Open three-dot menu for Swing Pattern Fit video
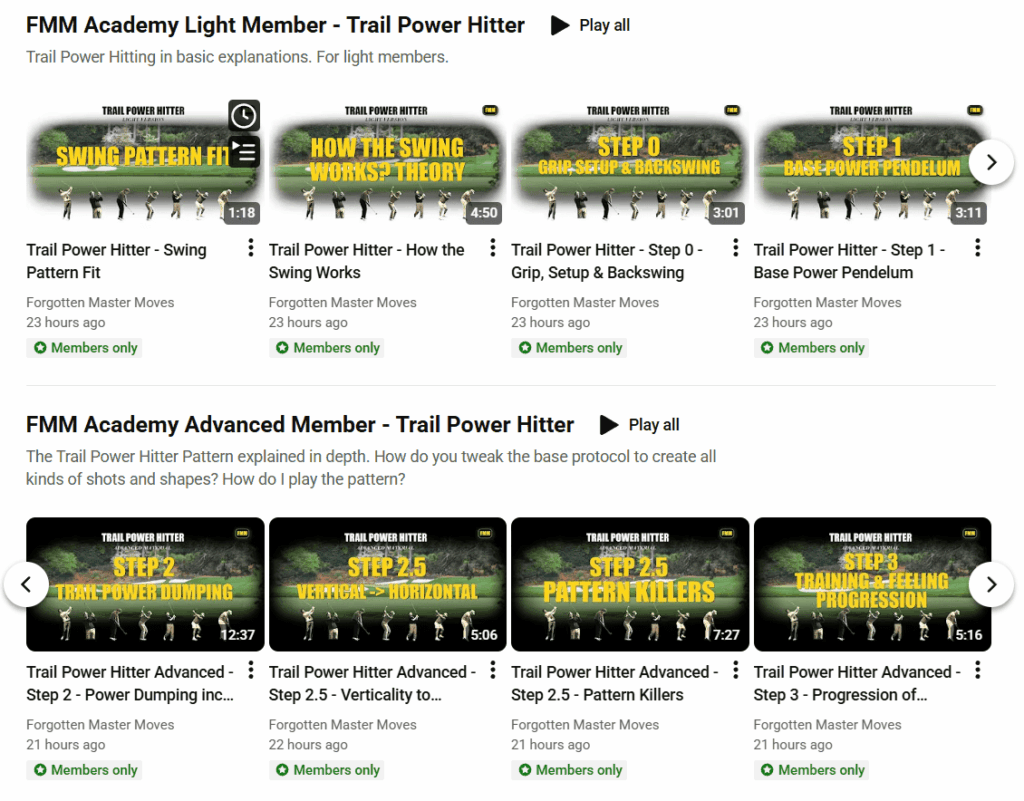The image size is (1024, 801). (251, 248)
